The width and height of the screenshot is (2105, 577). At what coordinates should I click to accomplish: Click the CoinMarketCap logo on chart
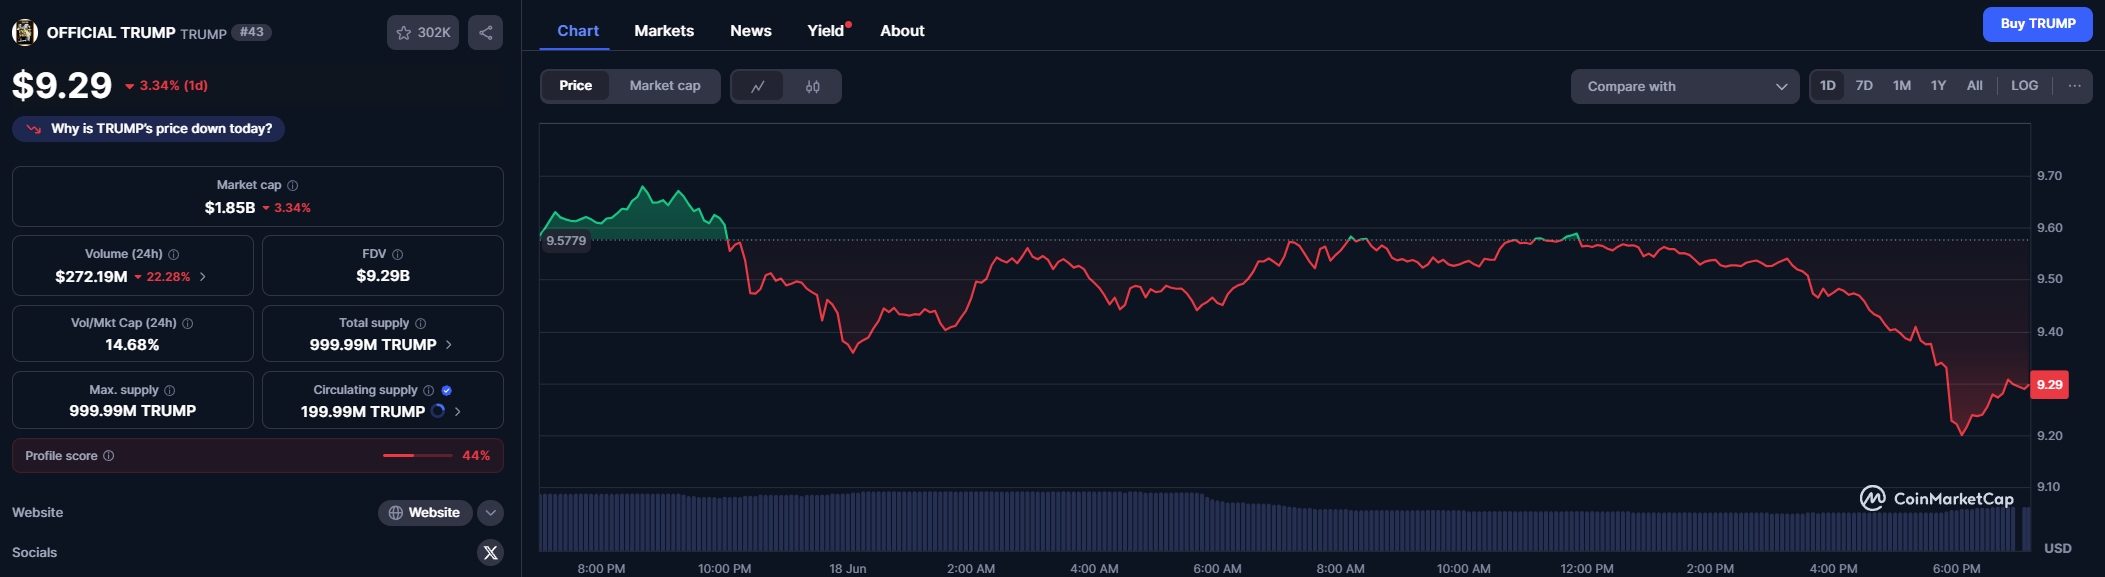coord(1937,498)
